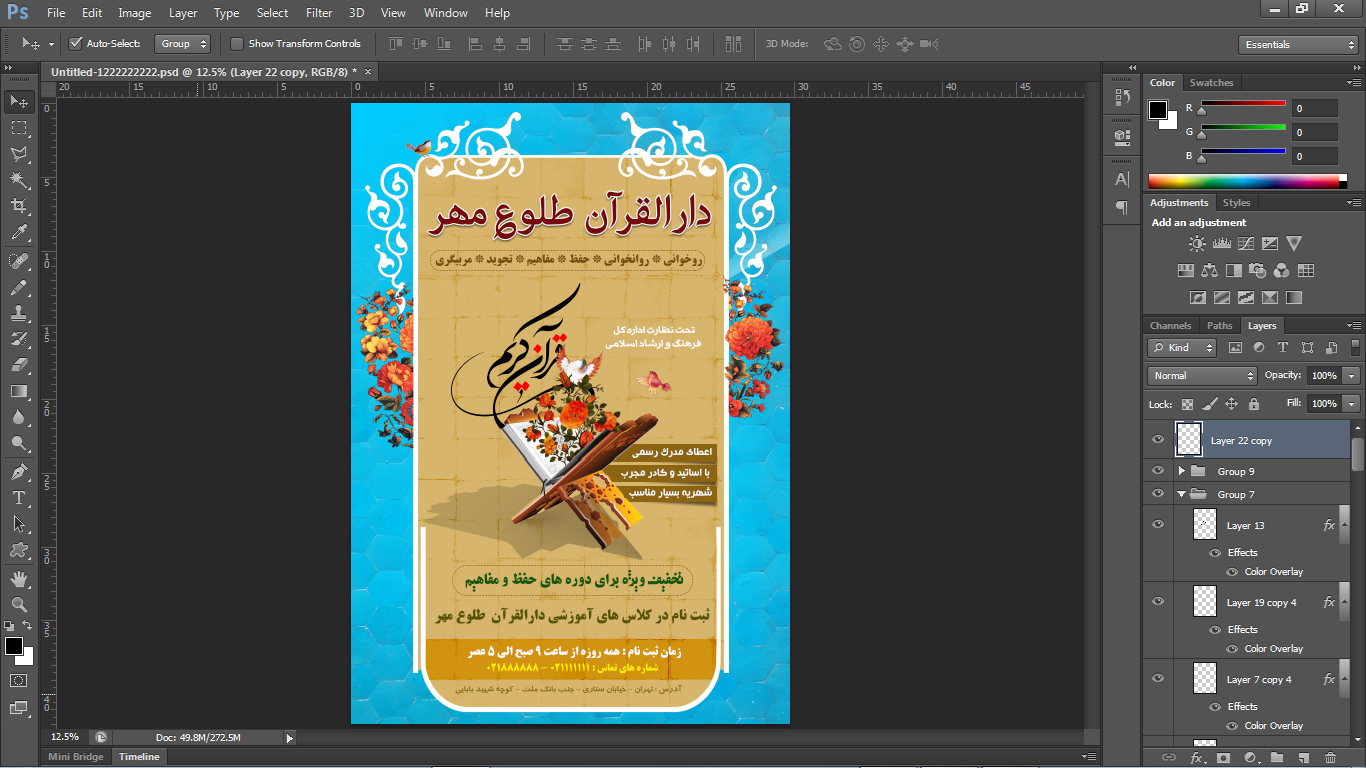Open the Auto-Select Group dropdown
Screen dimensions: 1366x768
tap(185, 44)
